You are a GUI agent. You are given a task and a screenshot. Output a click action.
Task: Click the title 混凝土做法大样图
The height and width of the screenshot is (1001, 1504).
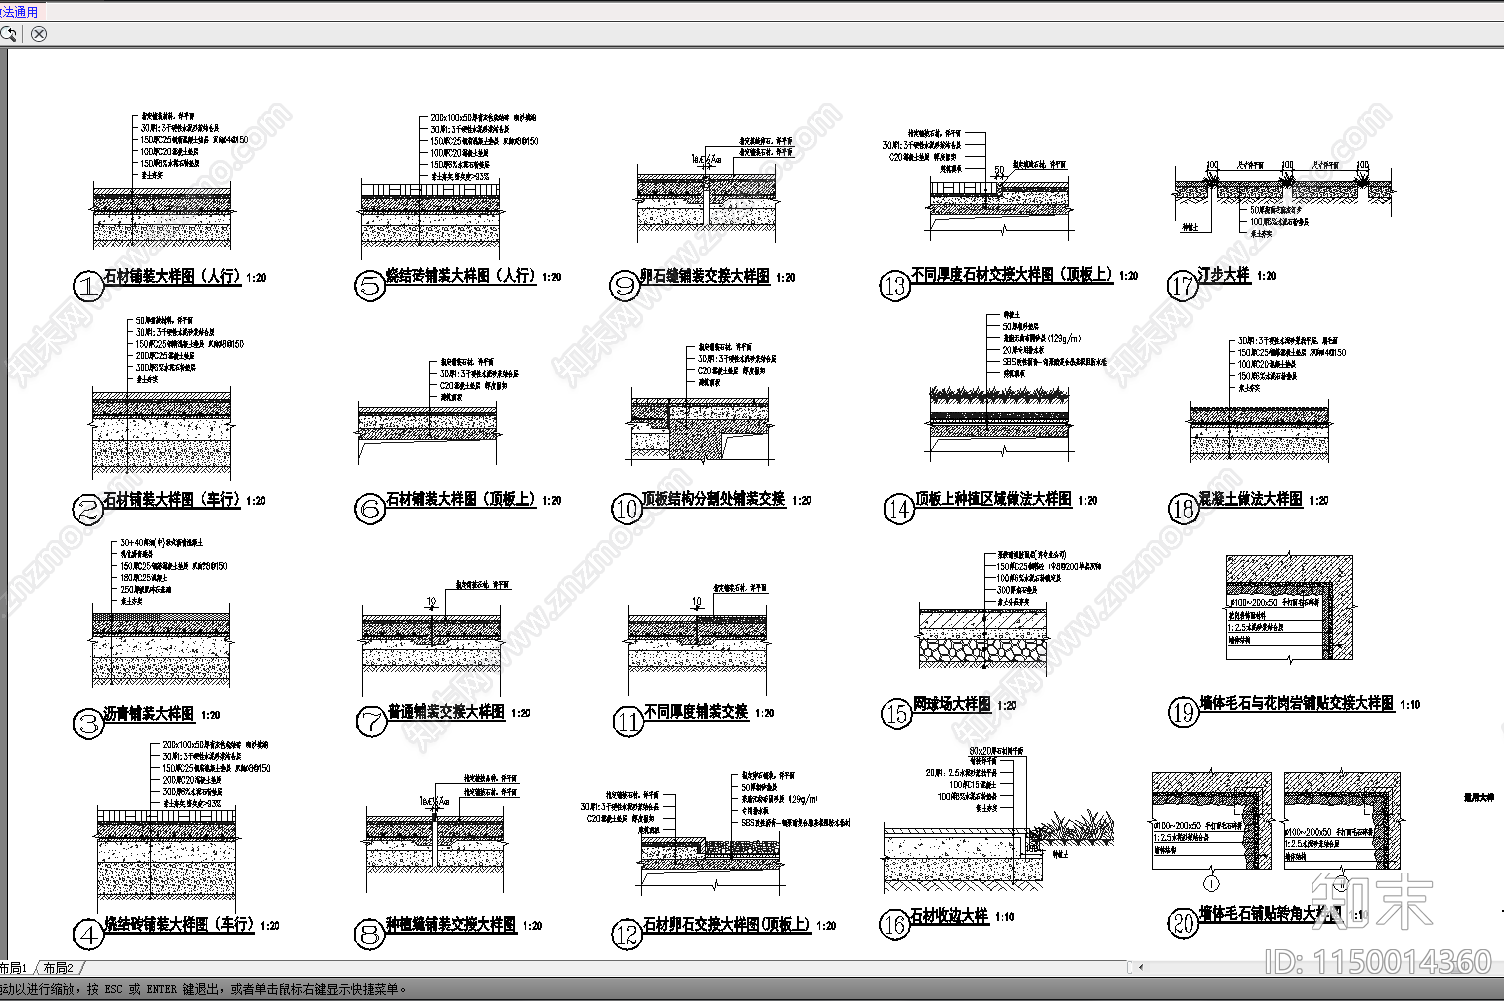click(x=1251, y=499)
